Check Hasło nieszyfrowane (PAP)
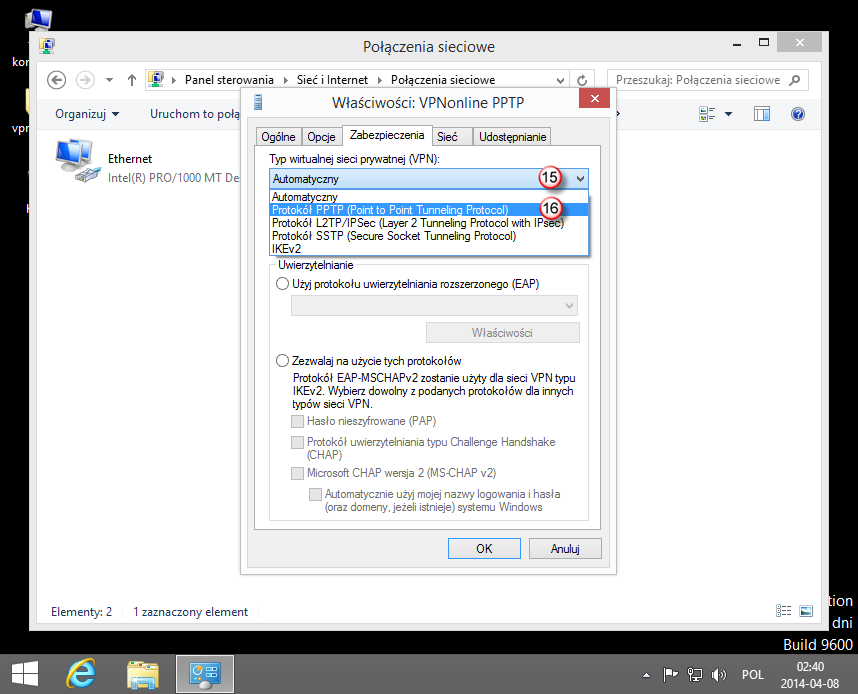Screen dimensions: 858x694 click(297, 421)
